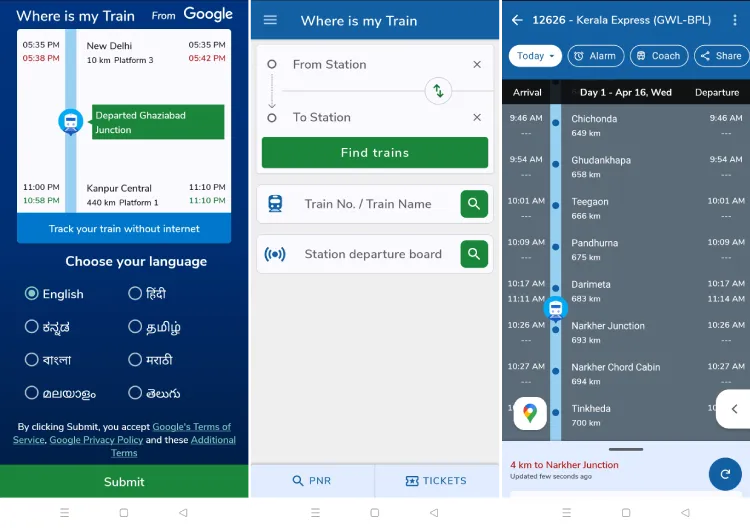Clear the From Station field
Viewport: 750px width, 528px height.
click(x=477, y=65)
